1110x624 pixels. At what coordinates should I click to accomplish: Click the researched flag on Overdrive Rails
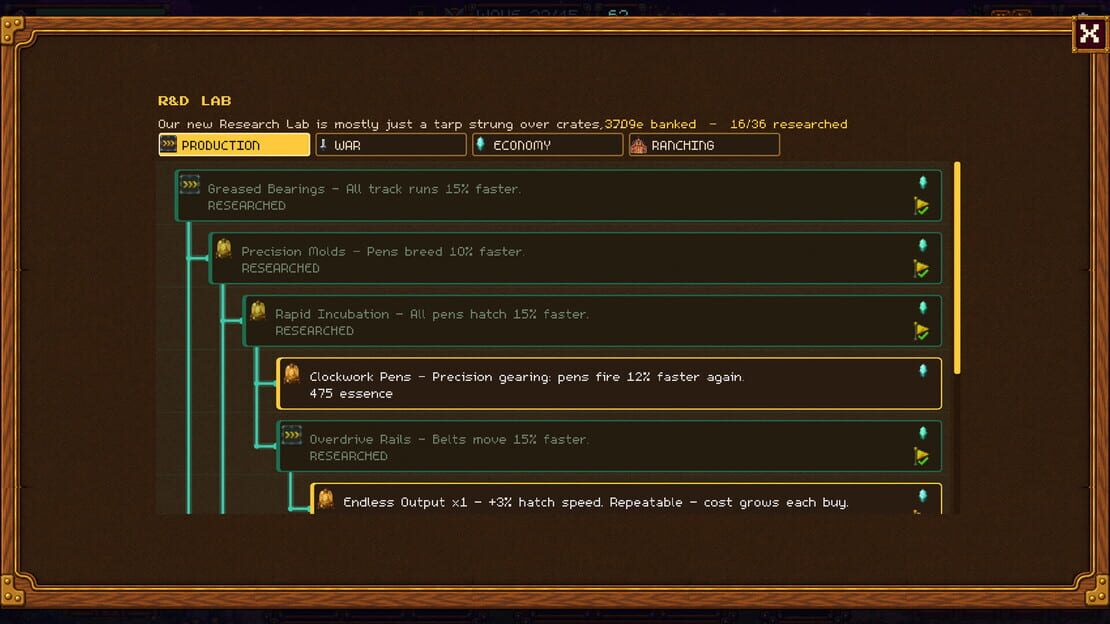(x=921, y=457)
